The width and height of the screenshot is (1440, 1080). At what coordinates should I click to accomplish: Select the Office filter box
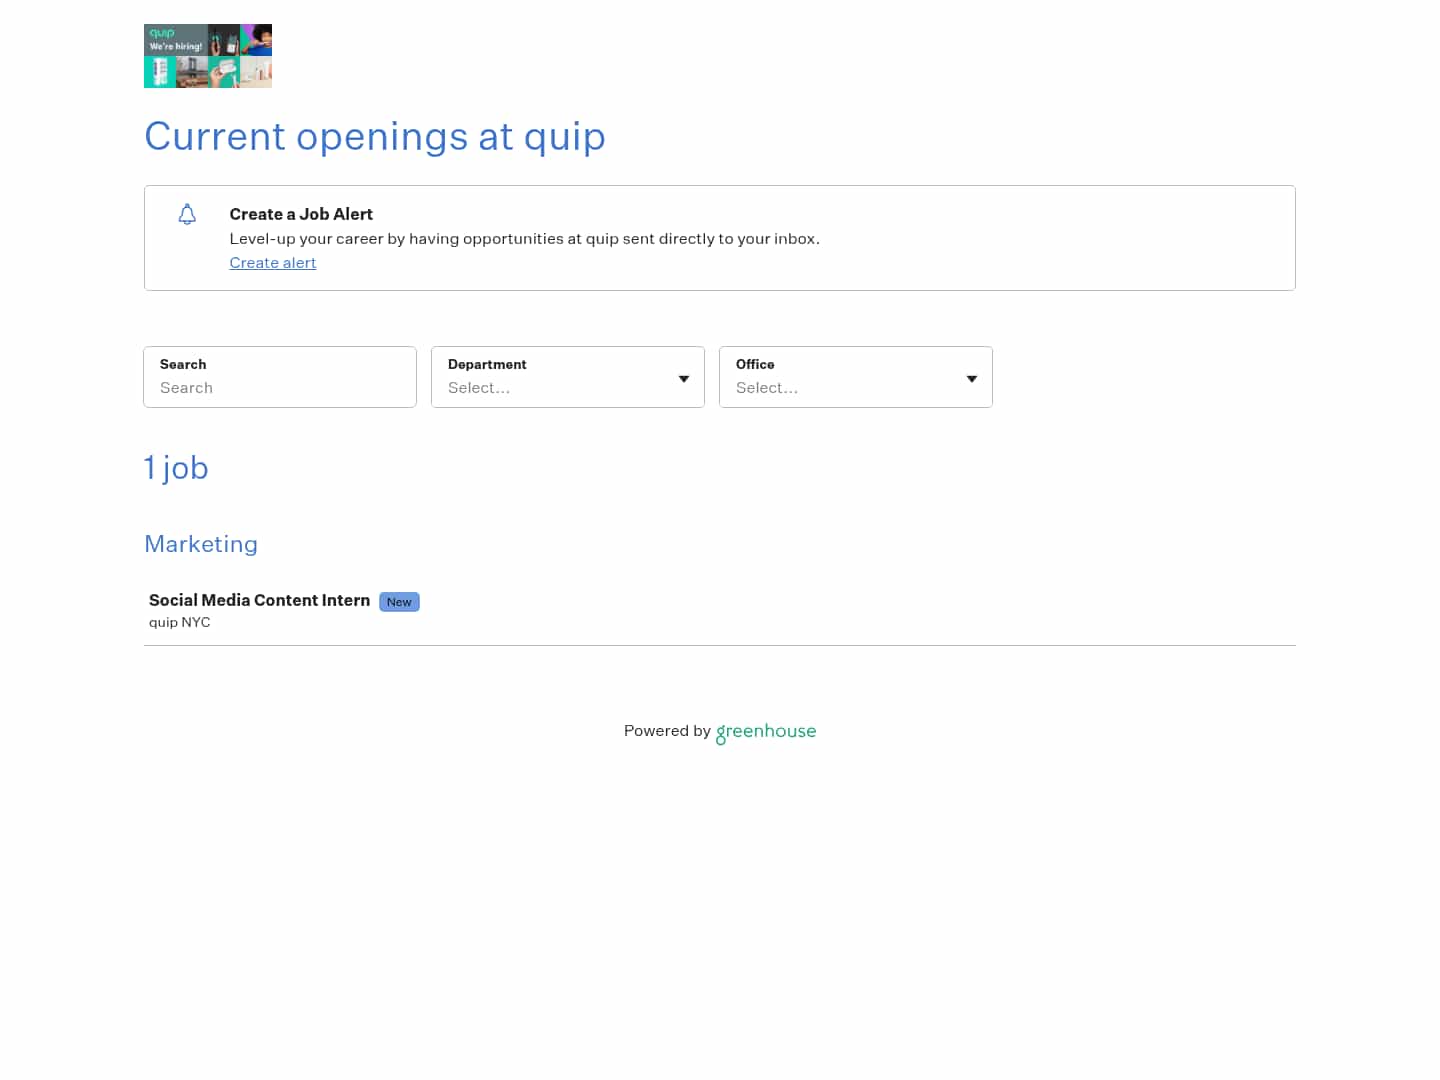click(x=855, y=377)
